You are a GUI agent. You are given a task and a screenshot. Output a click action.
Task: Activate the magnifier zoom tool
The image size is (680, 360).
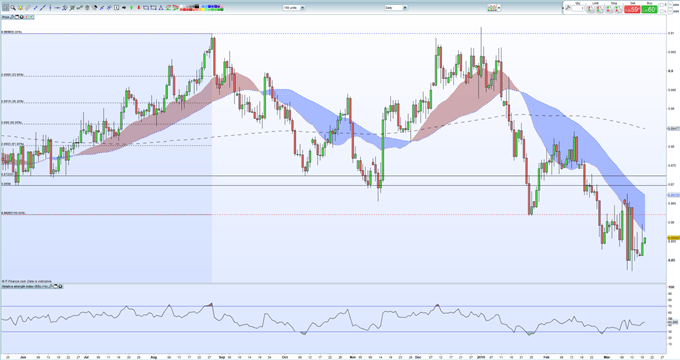13,8
